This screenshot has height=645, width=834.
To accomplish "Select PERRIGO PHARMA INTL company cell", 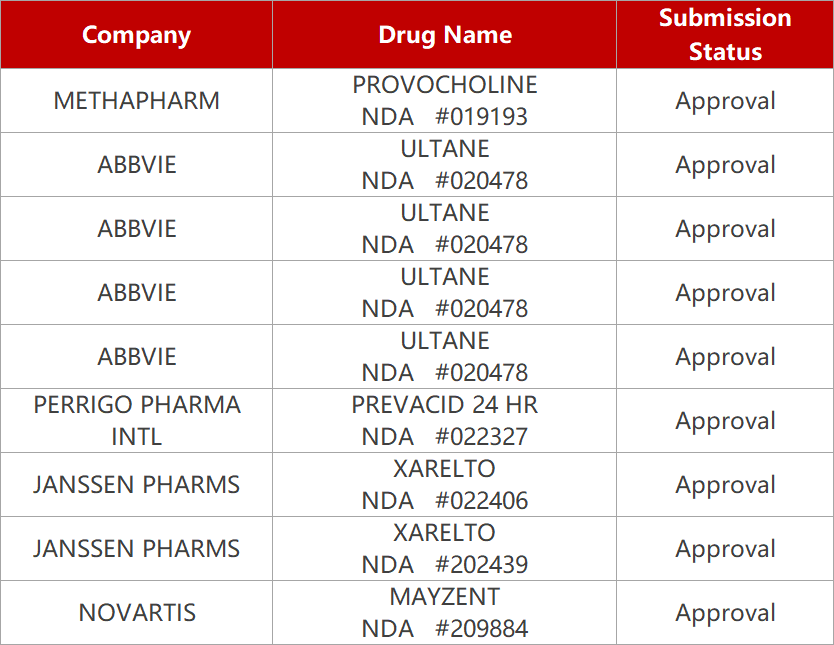I will 136,421.
